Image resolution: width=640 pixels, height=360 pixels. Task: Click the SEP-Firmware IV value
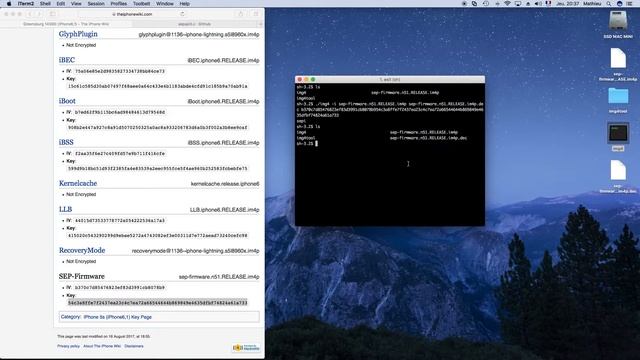click(x=120, y=287)
